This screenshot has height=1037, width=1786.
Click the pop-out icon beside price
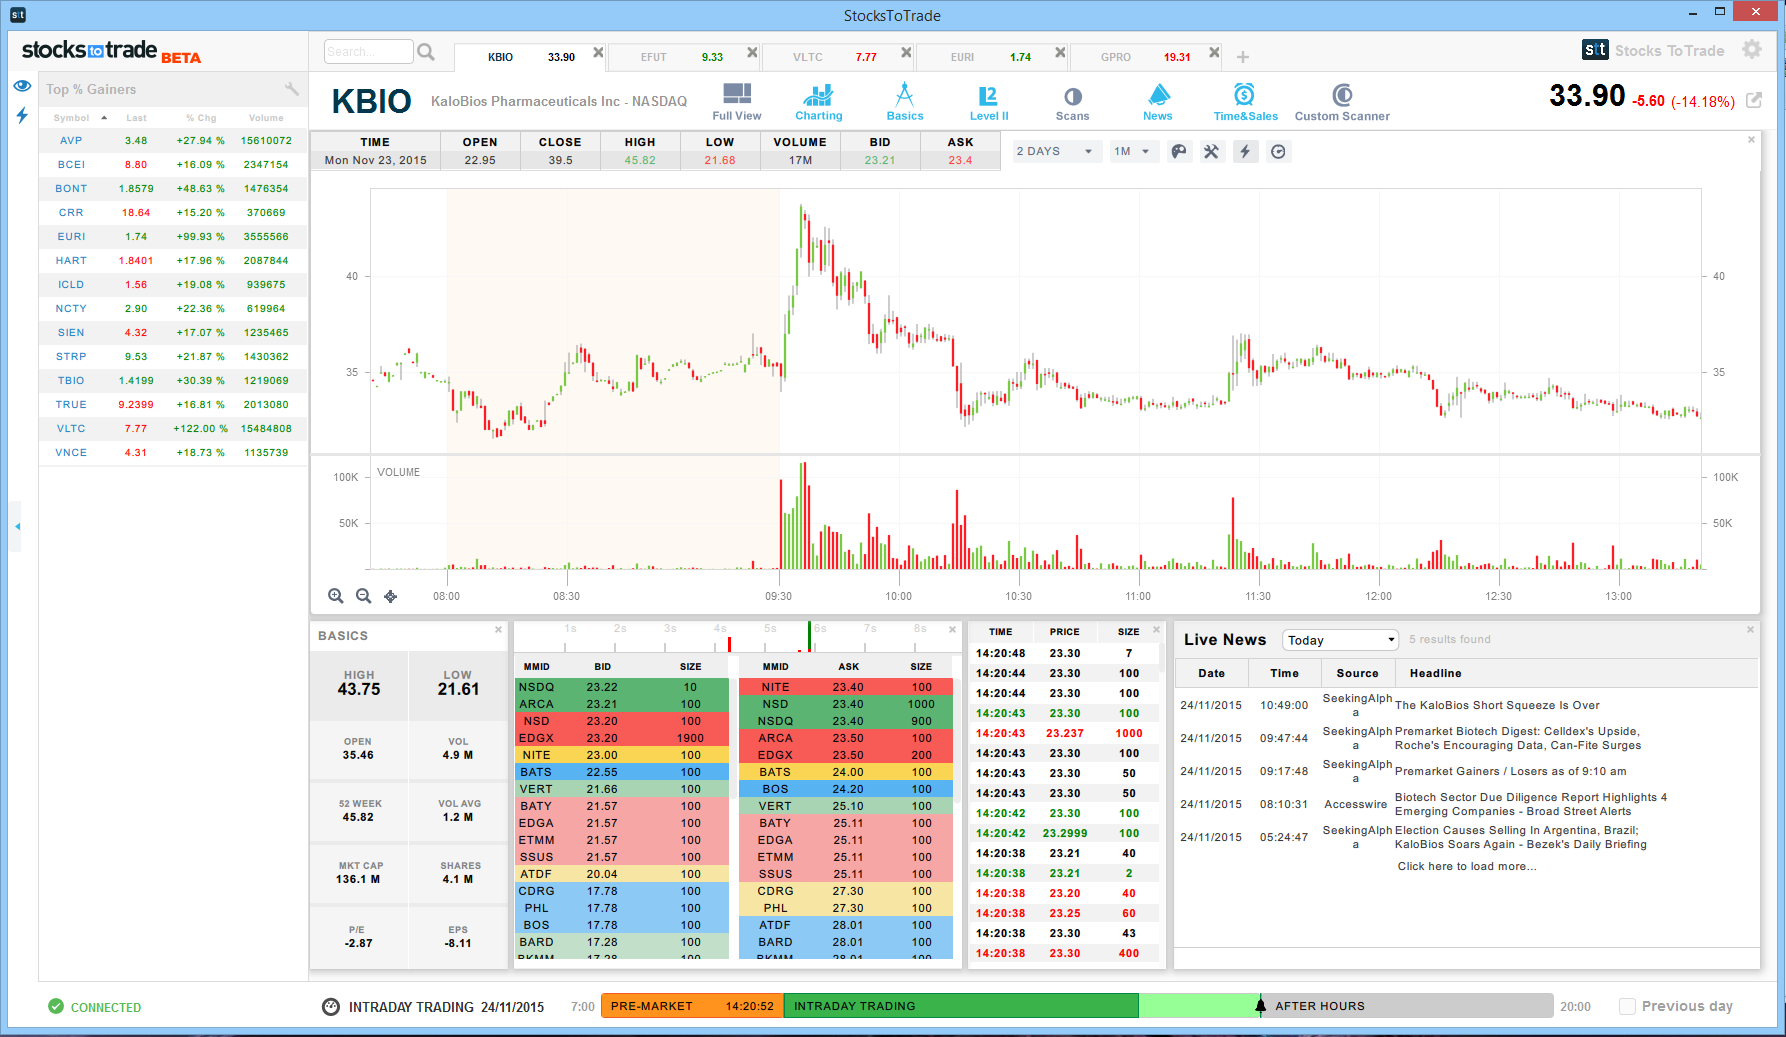click(x=1754, y=100)
